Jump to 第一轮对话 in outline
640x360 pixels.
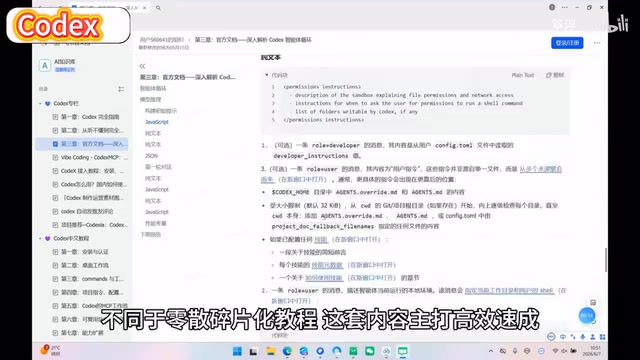click(158, 167)
